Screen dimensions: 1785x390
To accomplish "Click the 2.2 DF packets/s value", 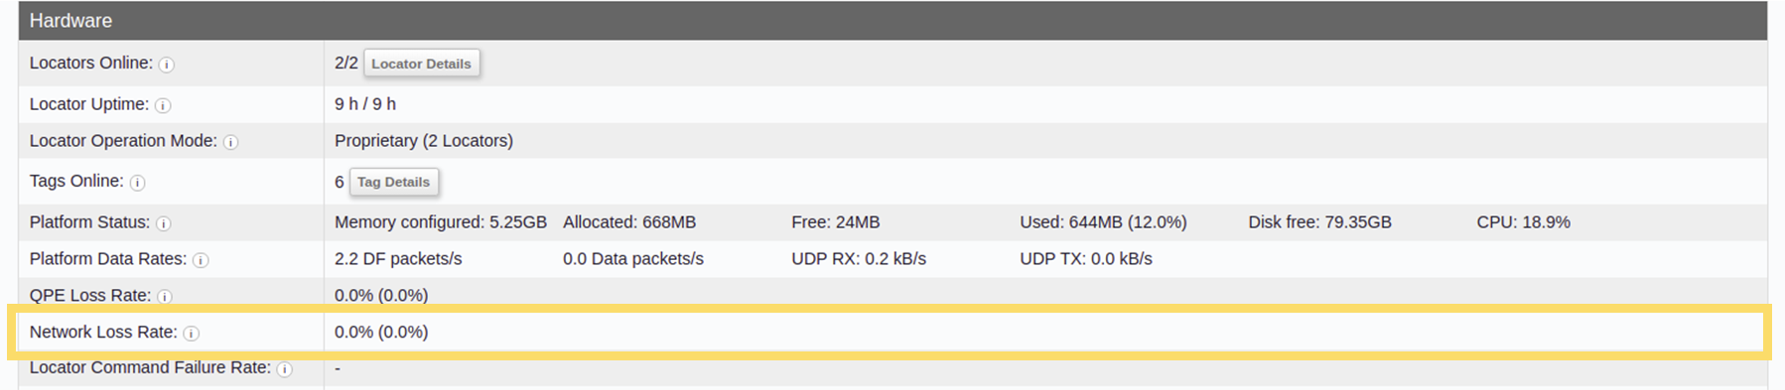I will pos(398,259).
